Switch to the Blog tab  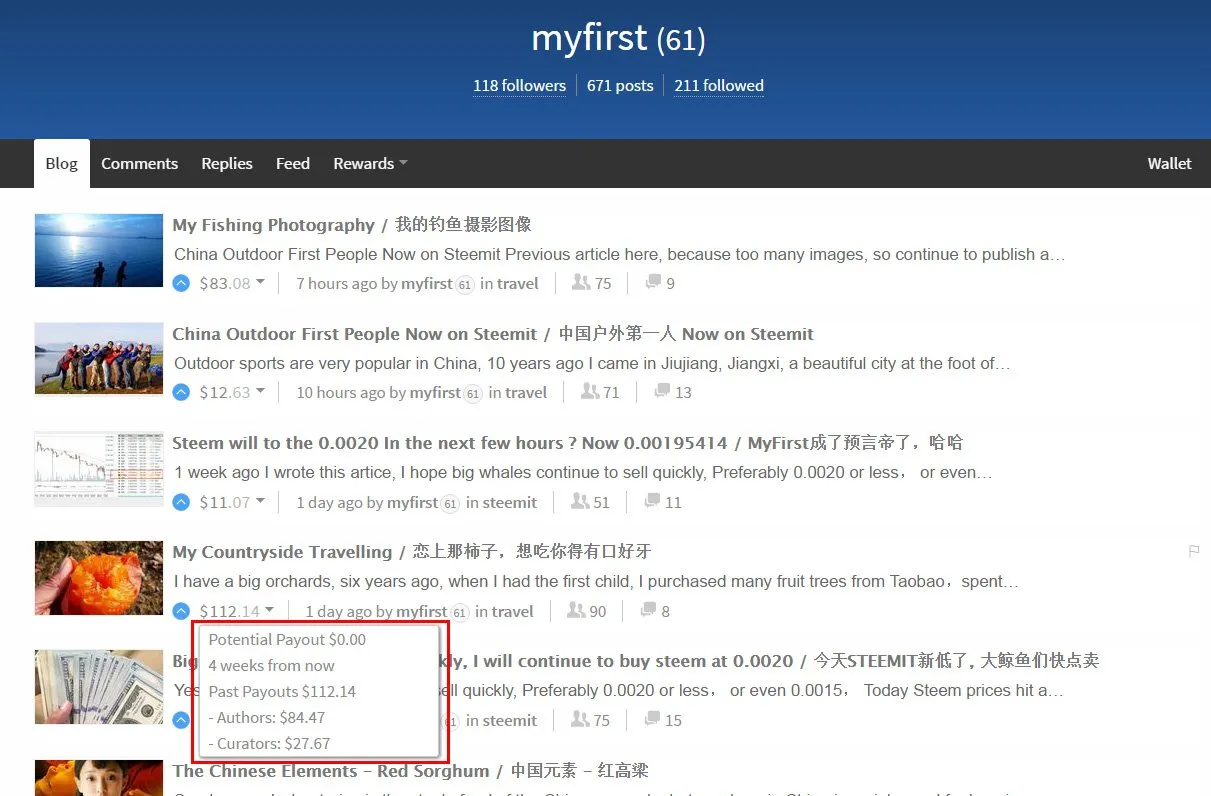[61, 163]
